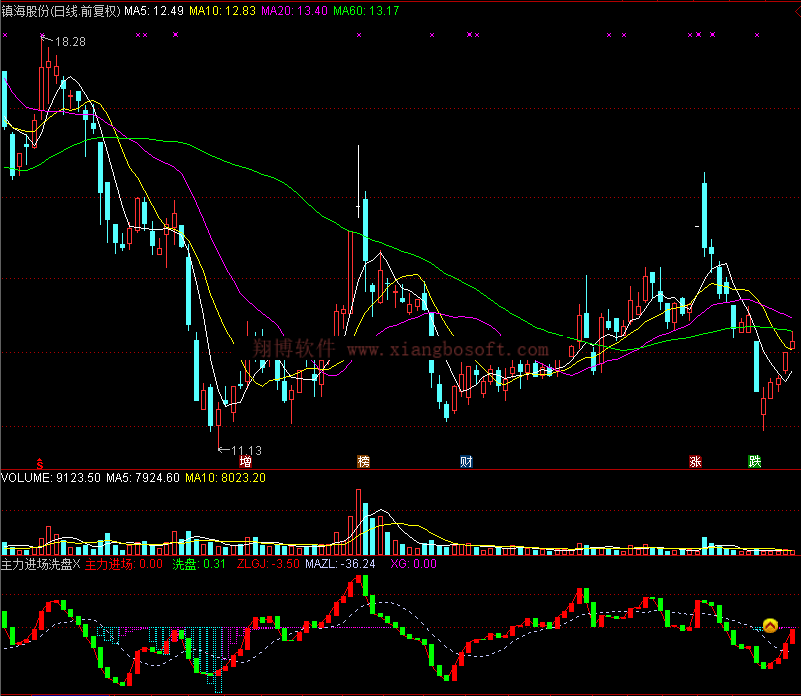Select the green MA60: 13.17 label
Image resolution: width=801 pixels, height=696 pixels.
[367, 10]
